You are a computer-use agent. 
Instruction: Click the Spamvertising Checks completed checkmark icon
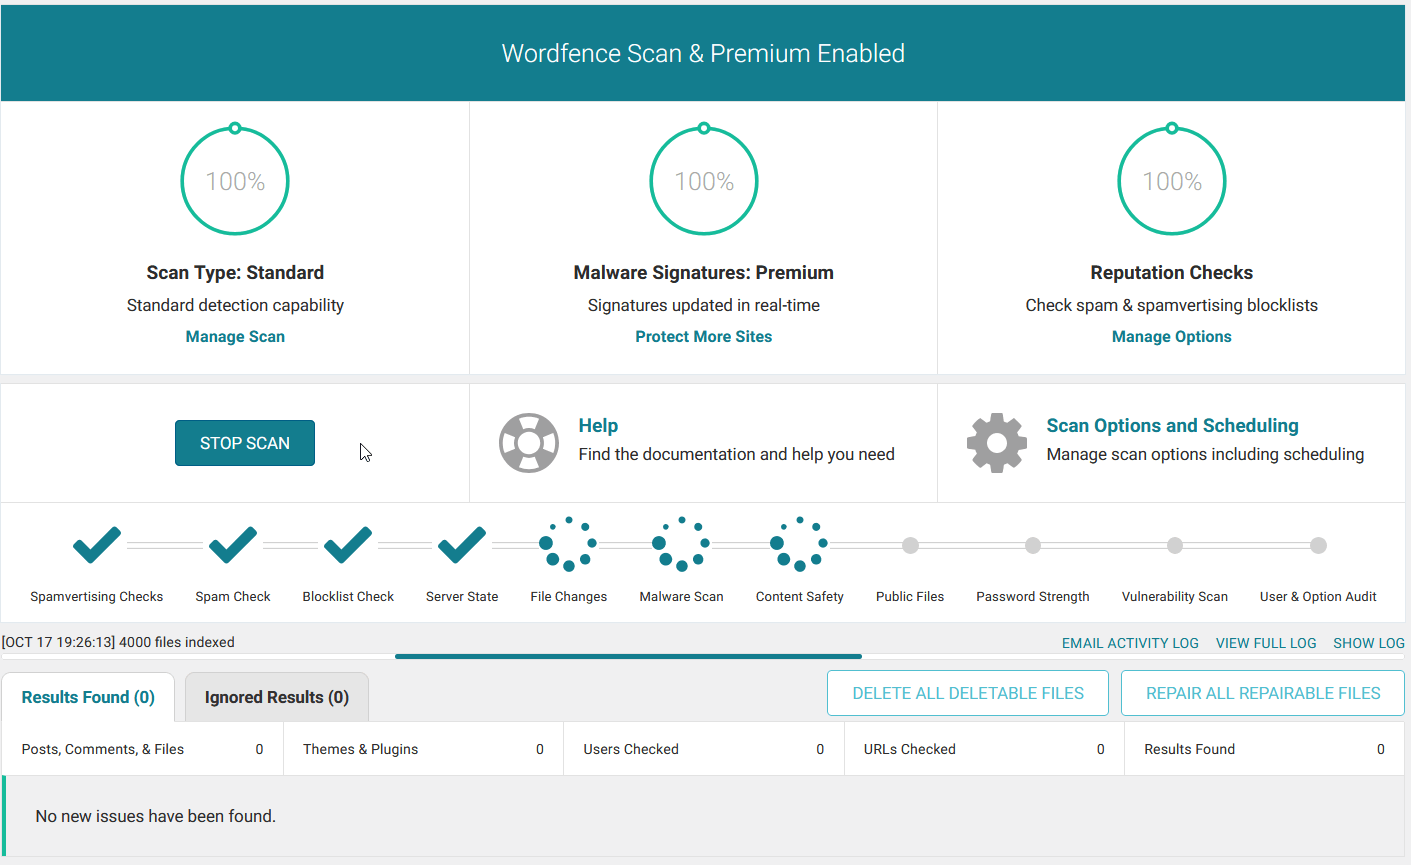click(x=96, y=544)
